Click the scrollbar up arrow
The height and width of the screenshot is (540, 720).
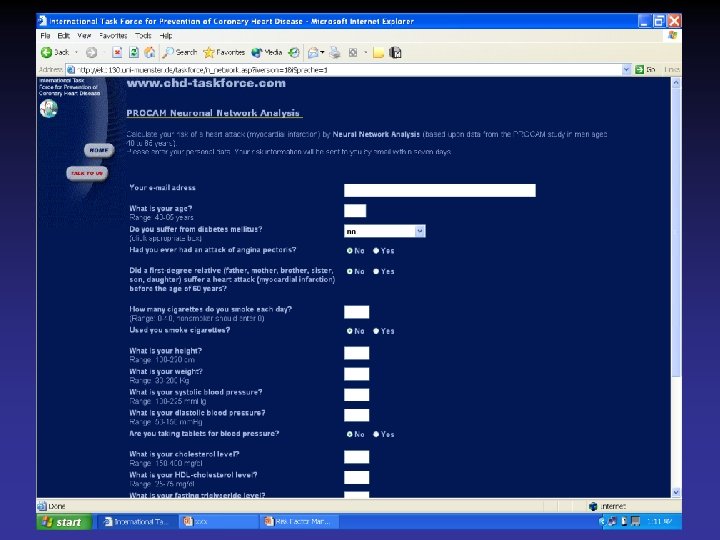click(676, 83)
